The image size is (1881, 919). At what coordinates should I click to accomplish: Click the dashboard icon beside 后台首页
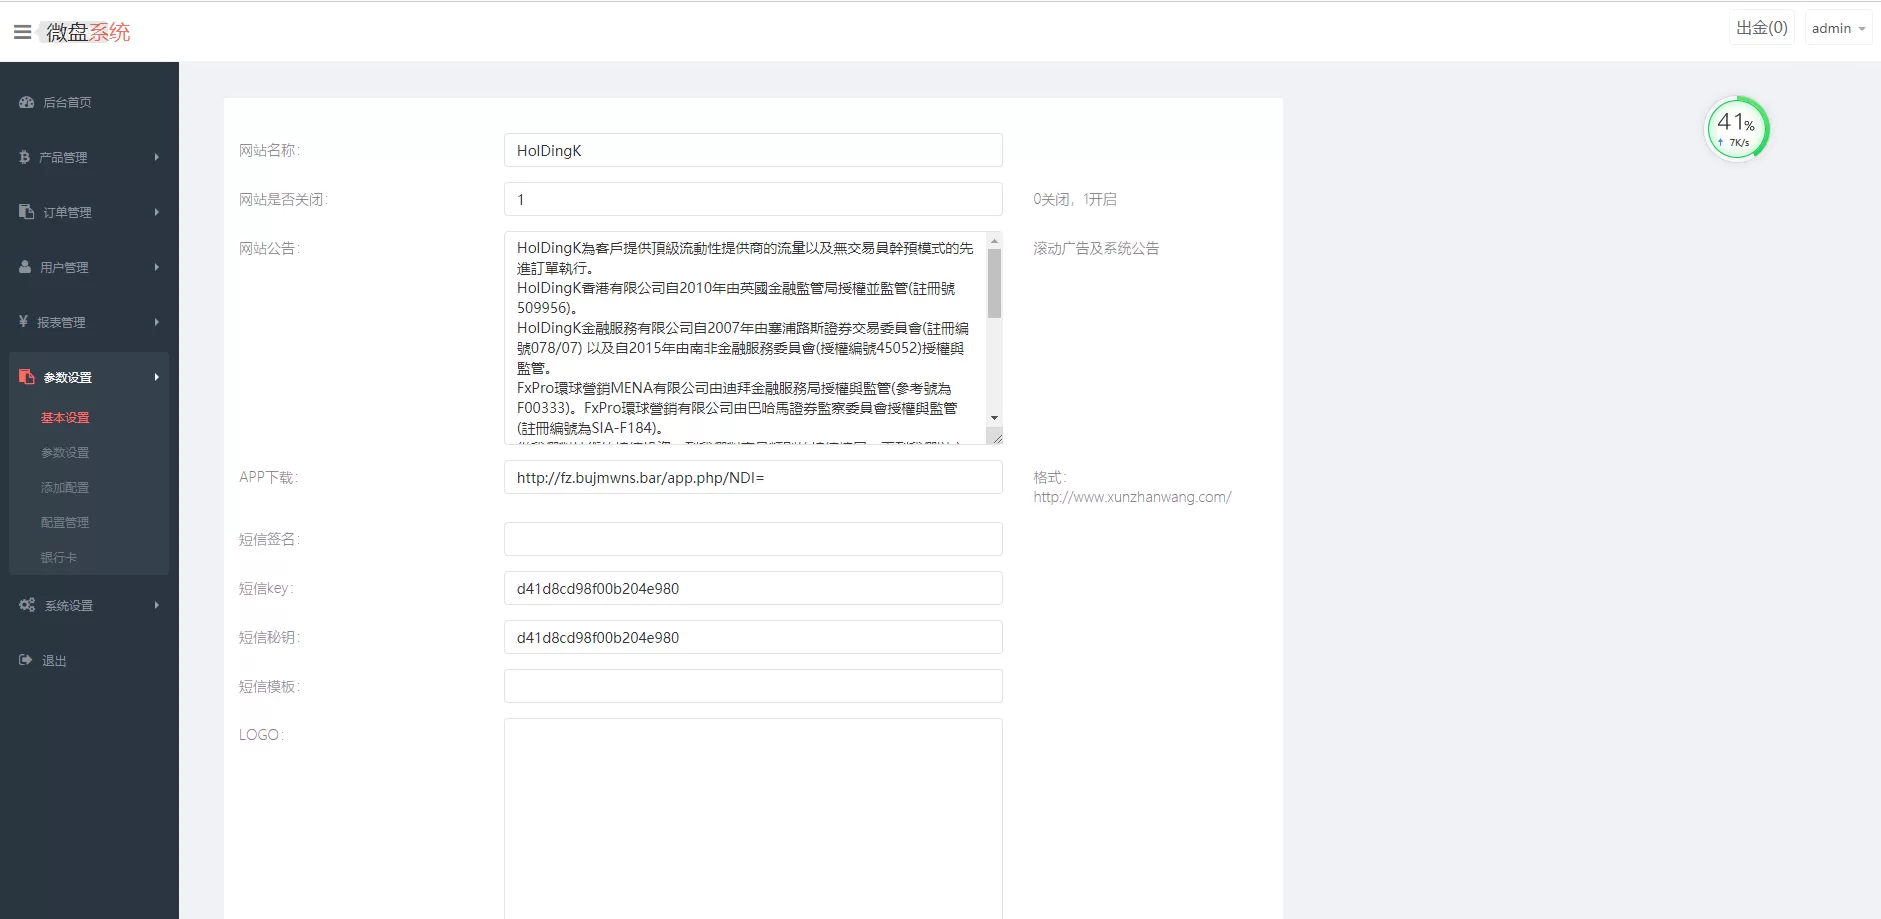(x=27, y=102)
